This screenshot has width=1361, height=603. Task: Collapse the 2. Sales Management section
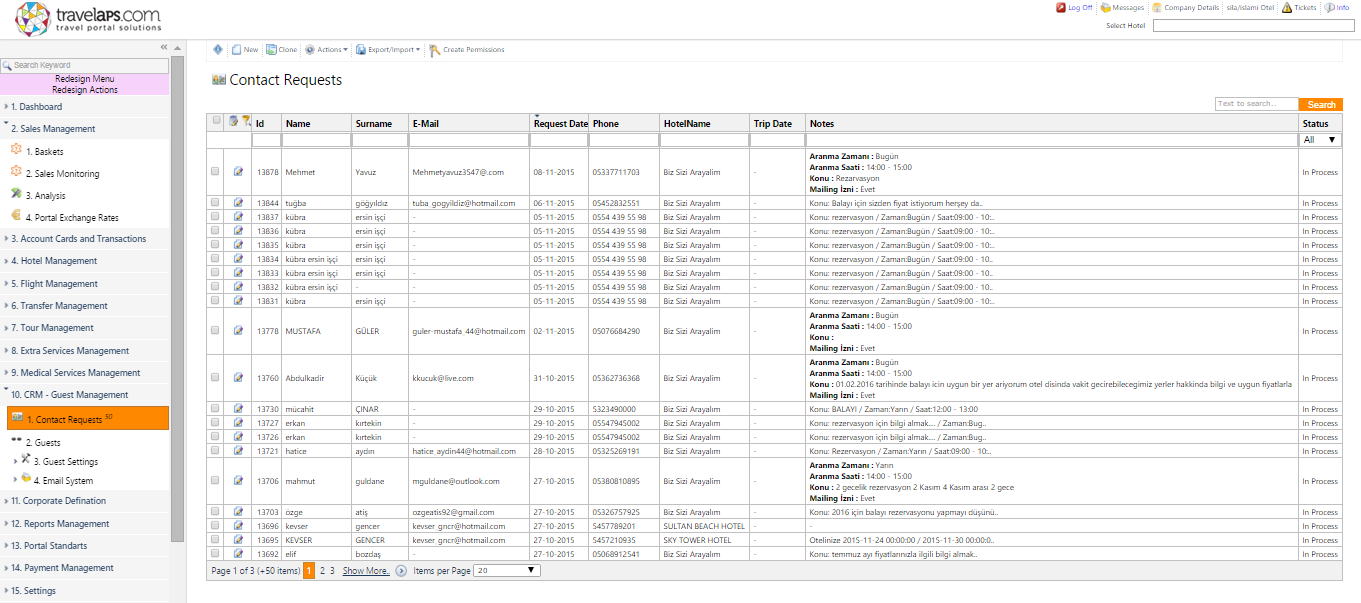pyautogui.click(x=85, y=128)
